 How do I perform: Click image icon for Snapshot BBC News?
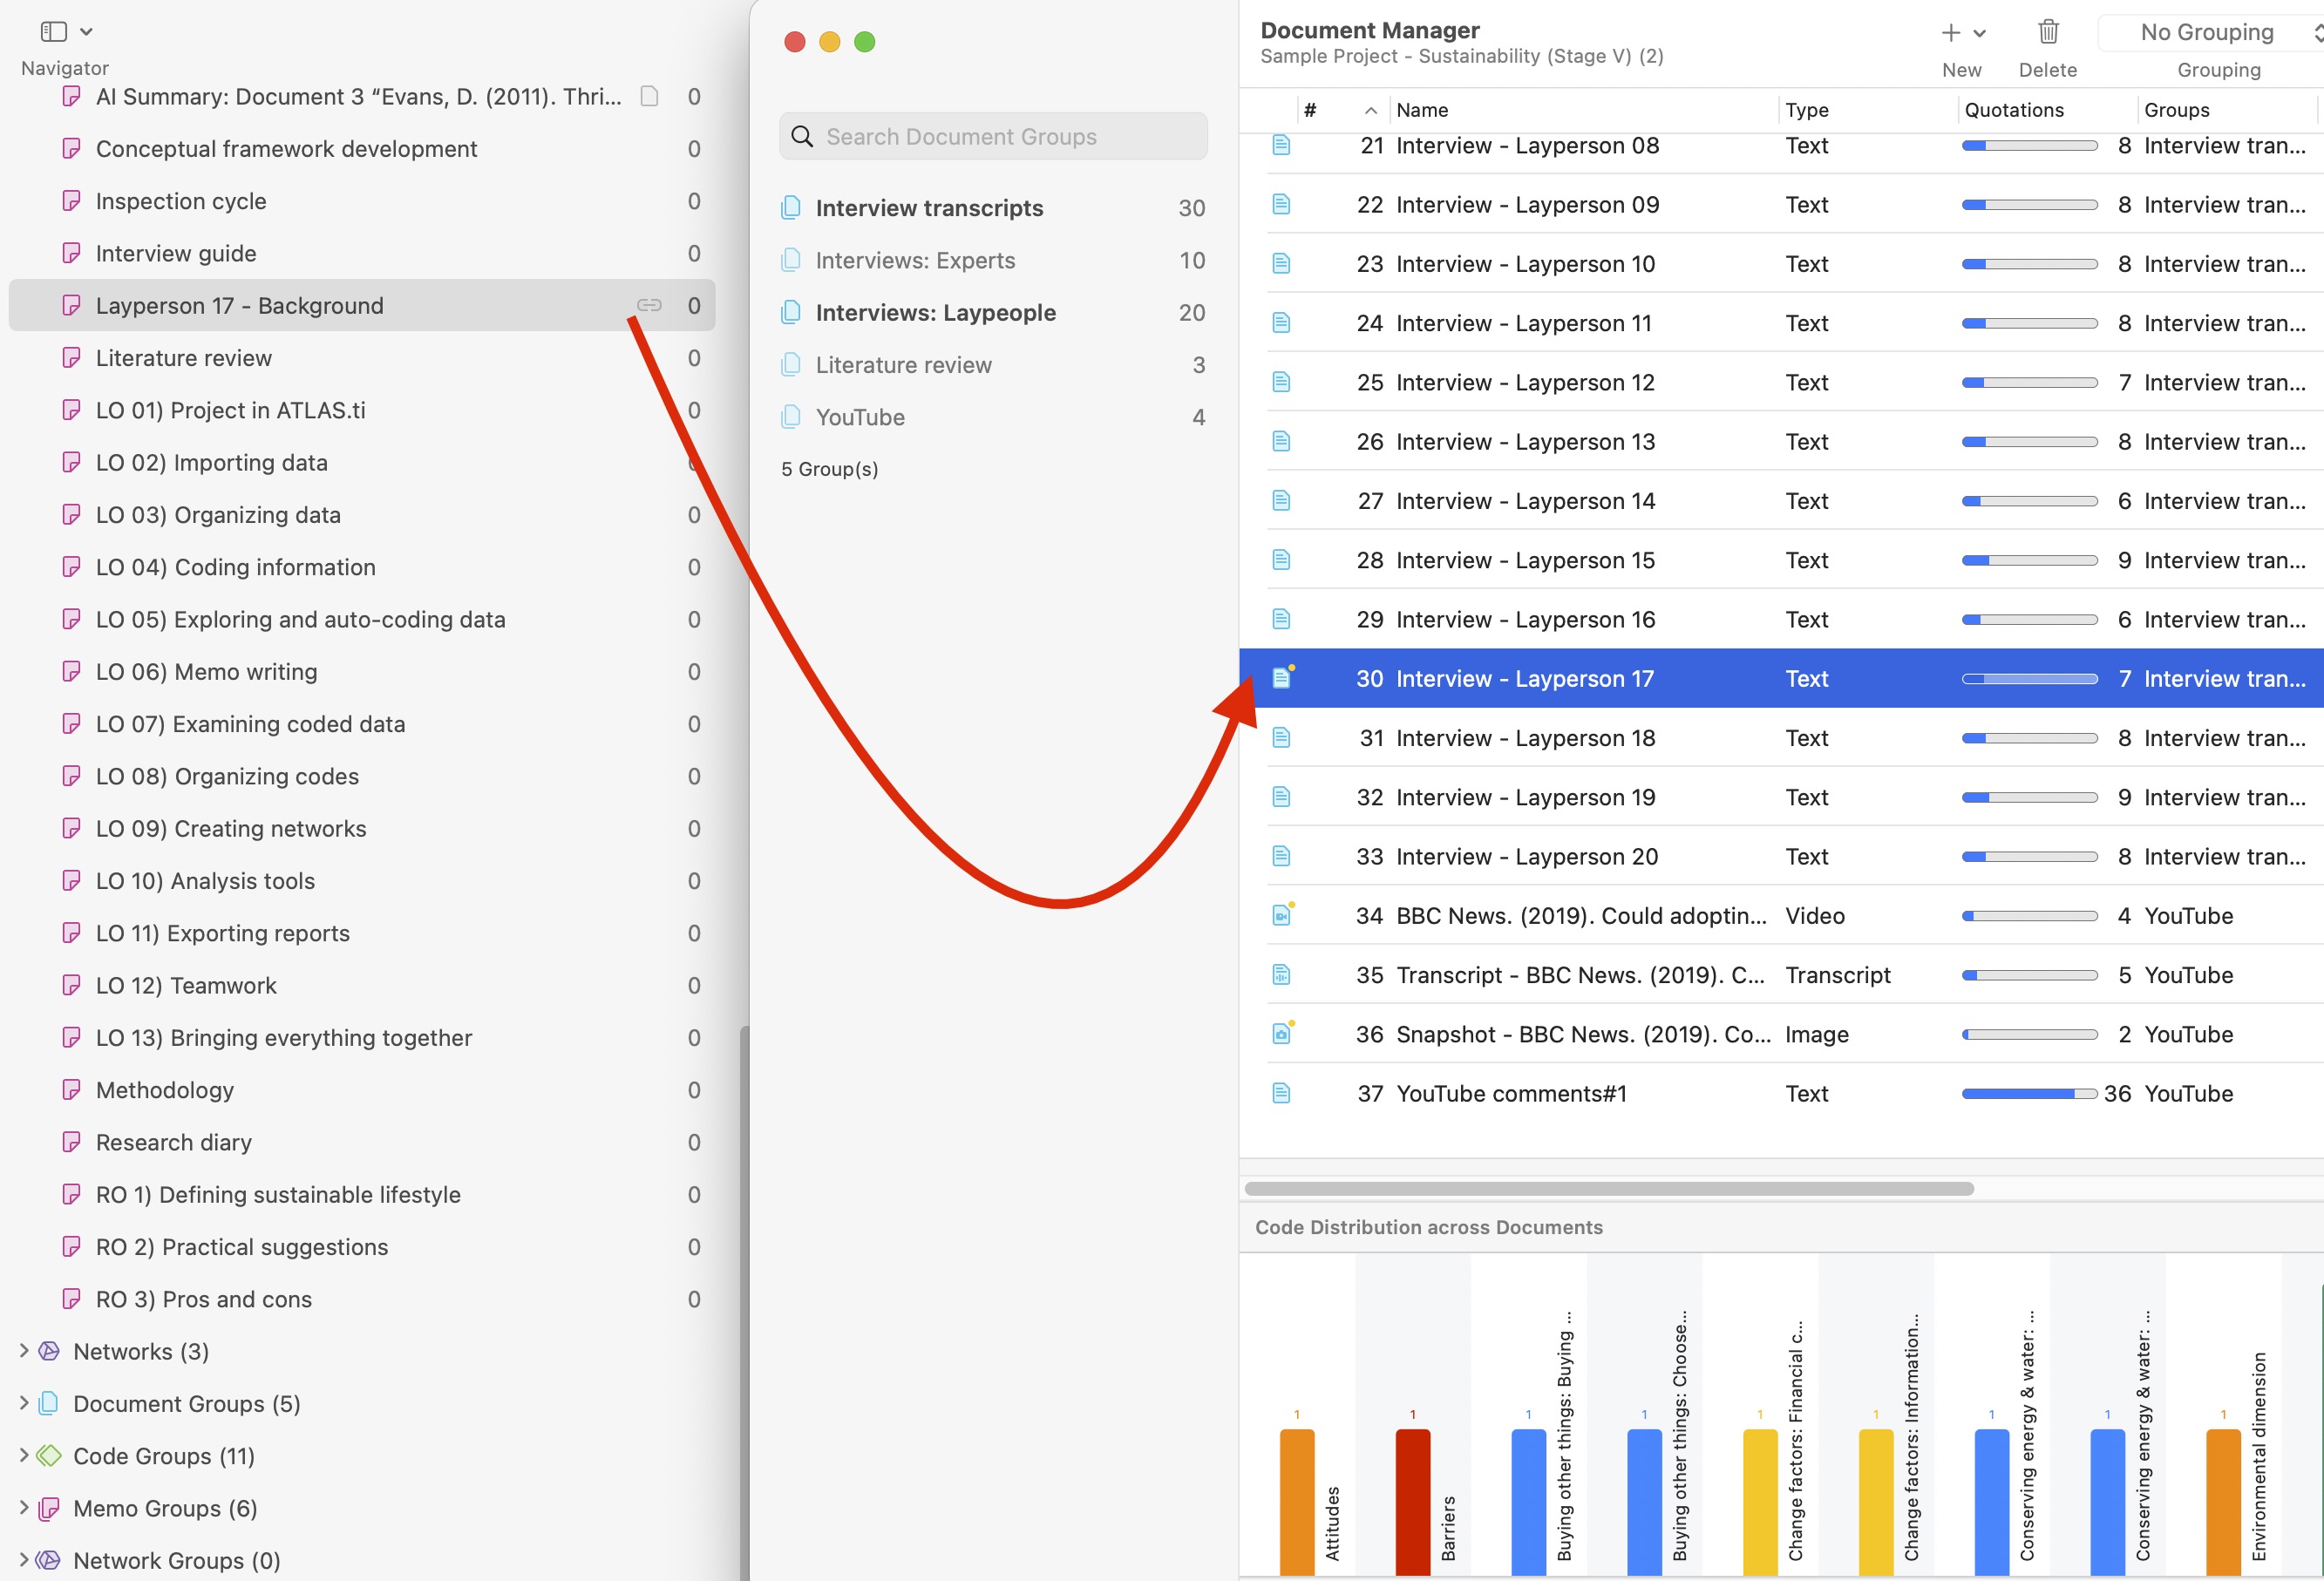point(1281,1034)
